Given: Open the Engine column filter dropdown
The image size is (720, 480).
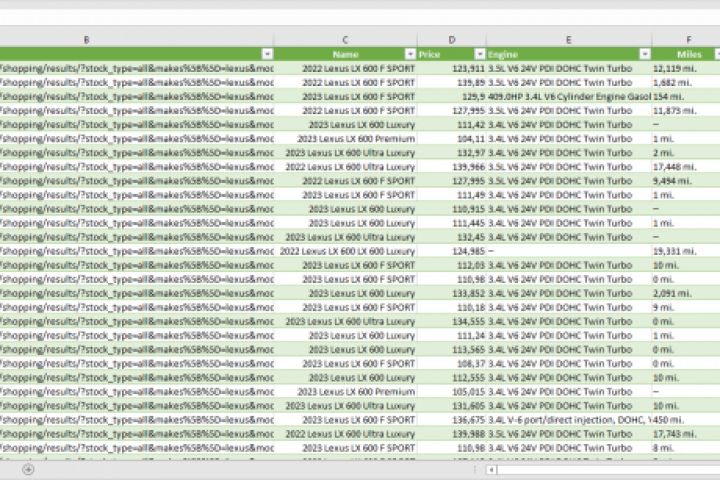Looking at the screenshot, I should click(645, 54).
